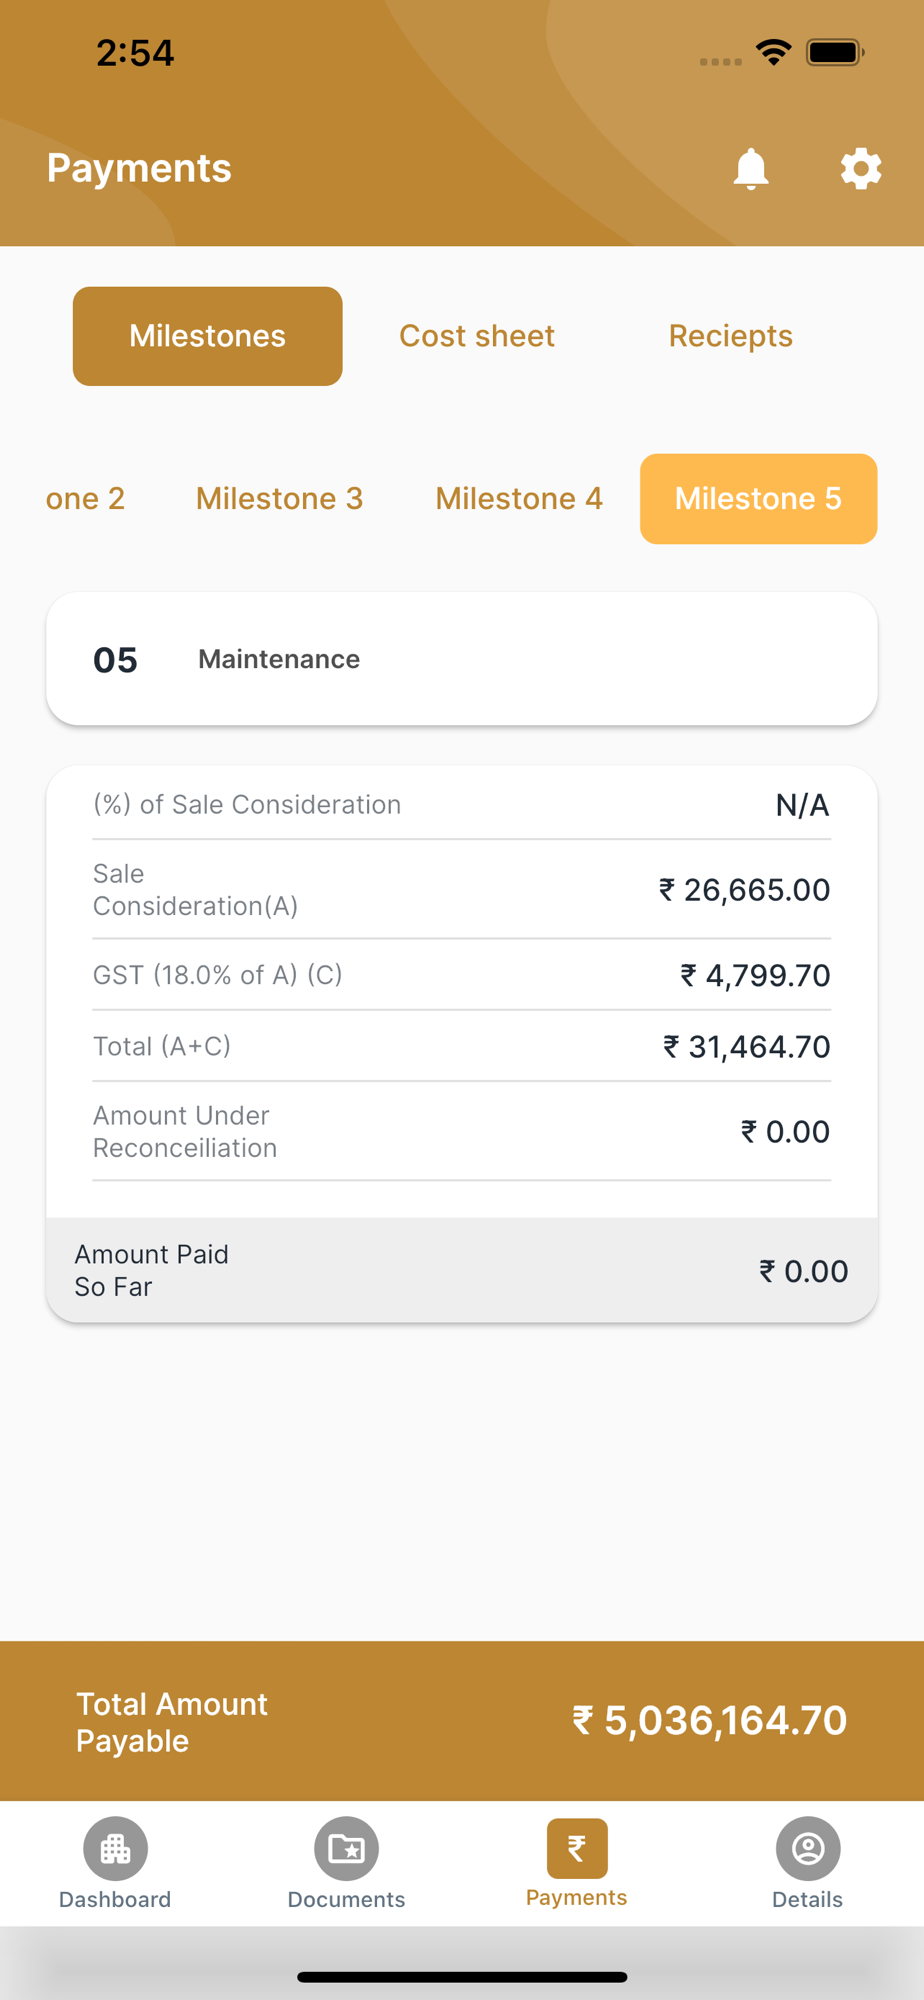
Task: Switch to the Cost sheet tab
Action: point(477,336)
